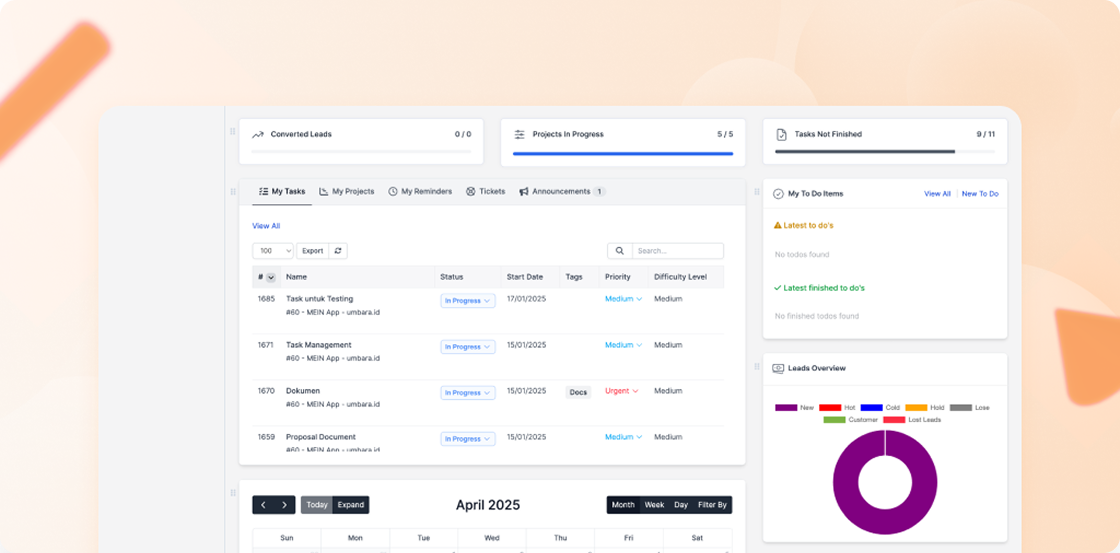Toggle the Lost Leads legend swatch

[894, 419]
